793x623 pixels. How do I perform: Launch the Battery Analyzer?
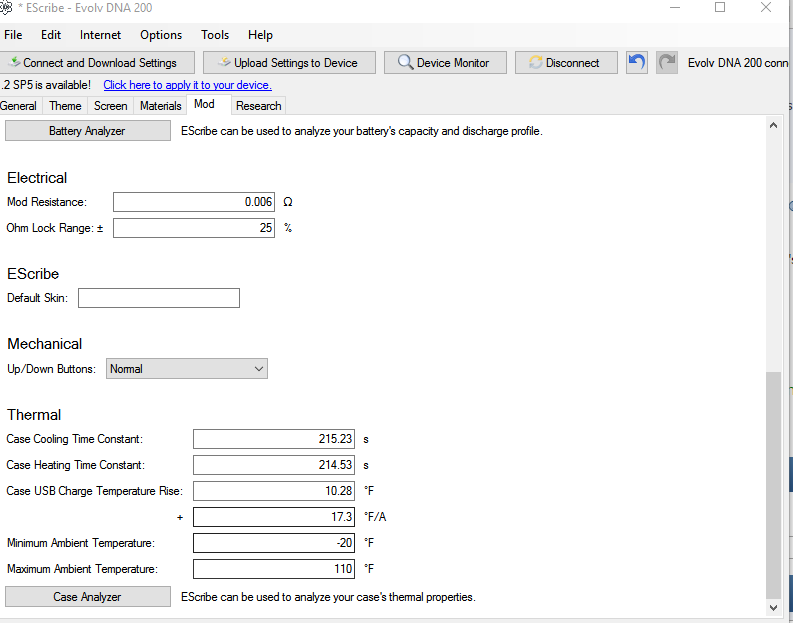87,131
